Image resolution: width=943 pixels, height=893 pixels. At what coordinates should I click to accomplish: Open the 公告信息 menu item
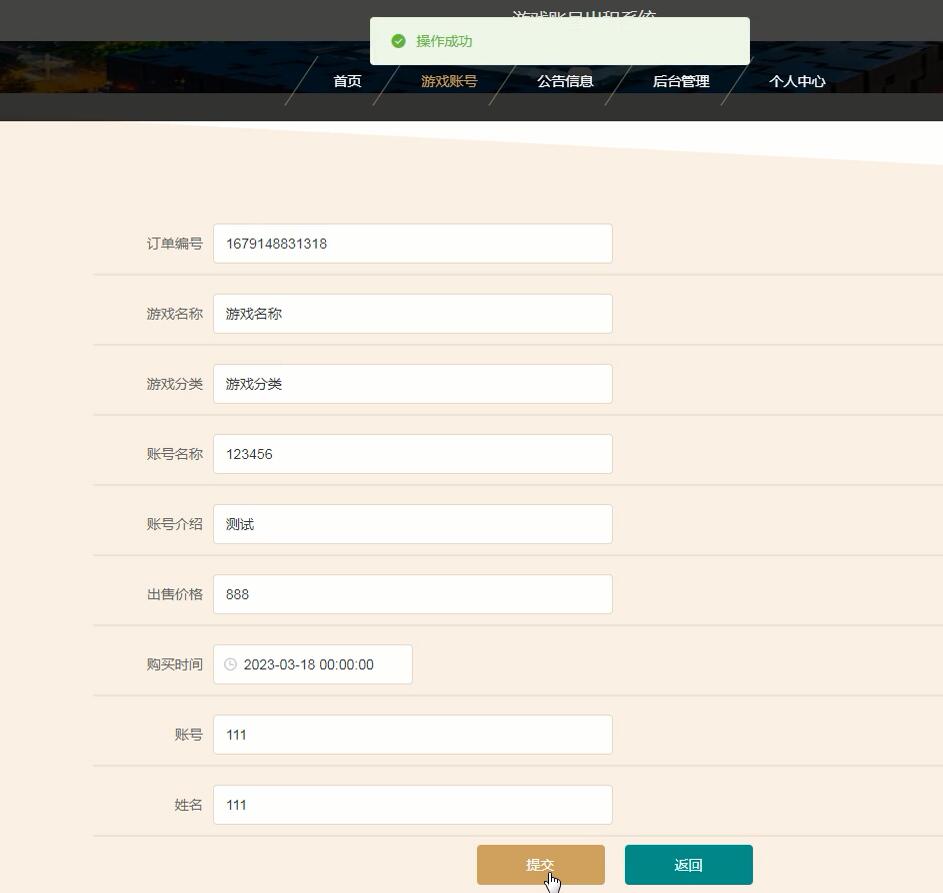pos(565,81)
